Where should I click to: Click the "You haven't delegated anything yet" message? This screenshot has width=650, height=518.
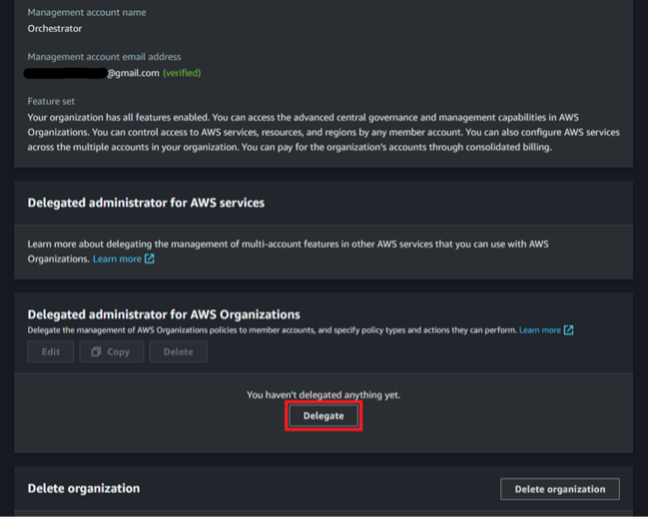click(323, 395)
